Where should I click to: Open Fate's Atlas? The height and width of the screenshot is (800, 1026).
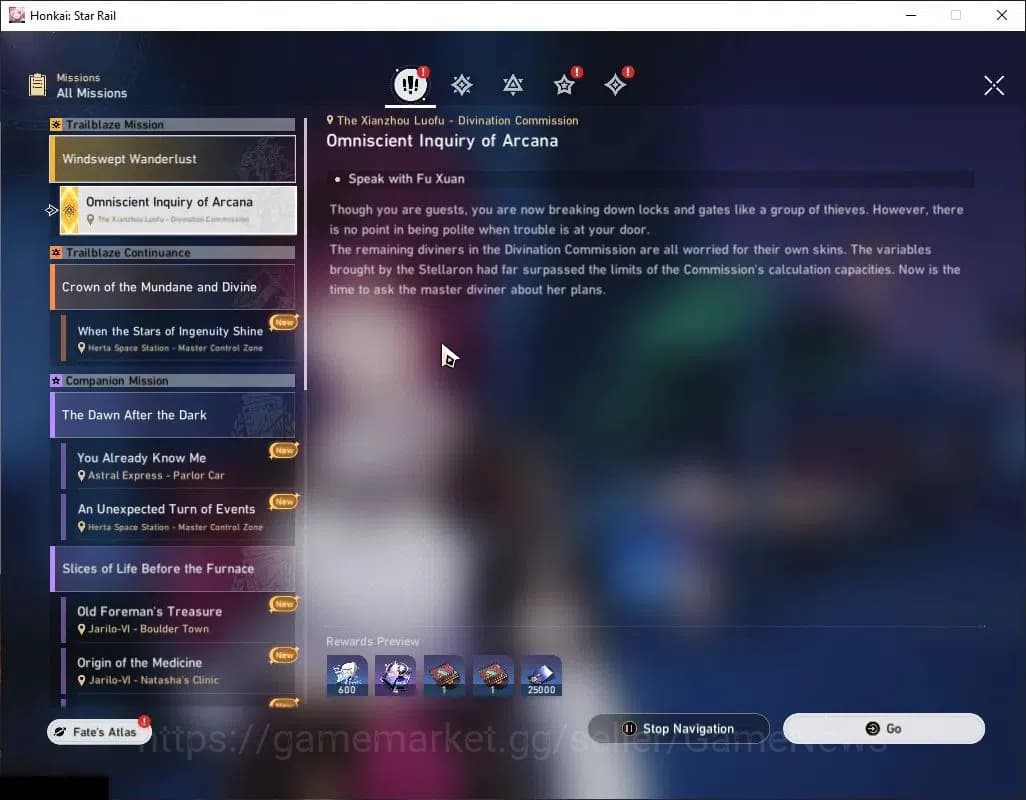(99, 731)
